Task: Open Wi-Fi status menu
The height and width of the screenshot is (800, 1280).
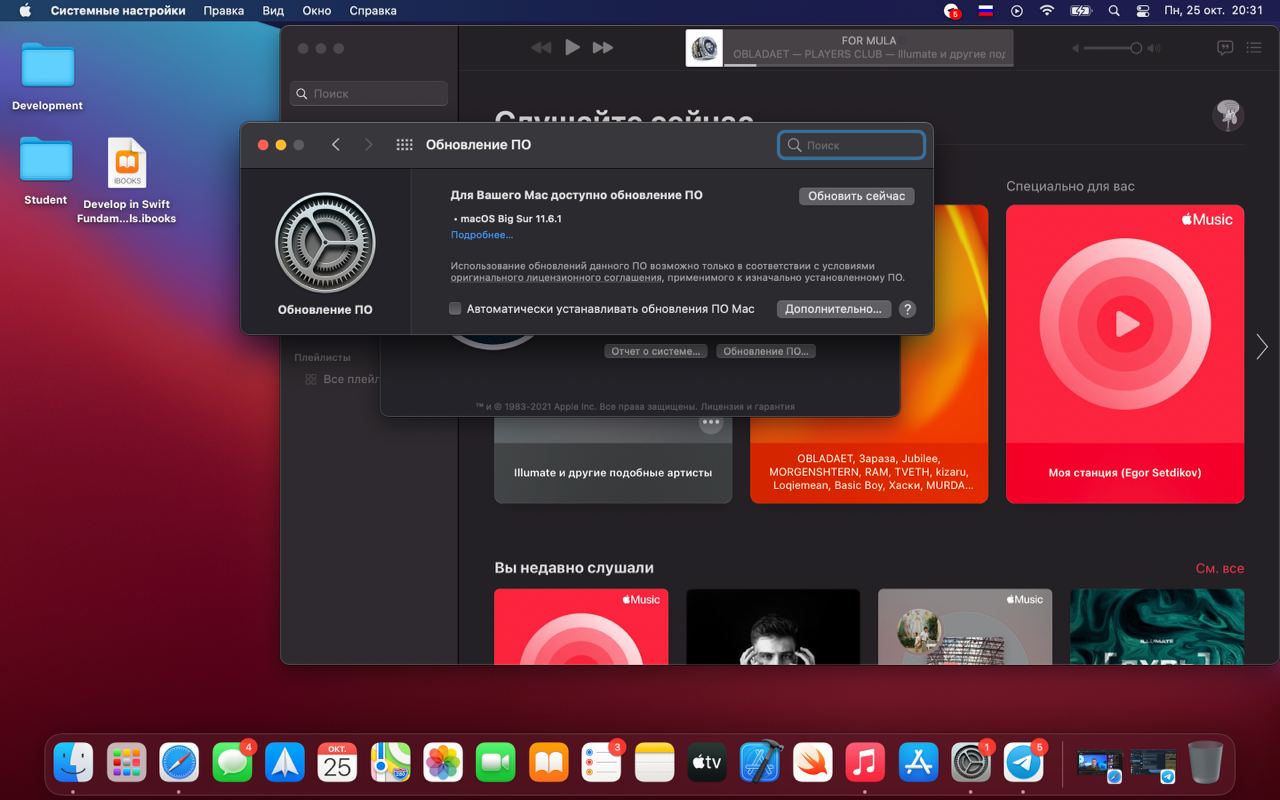Action: (x=1047, y=11)
